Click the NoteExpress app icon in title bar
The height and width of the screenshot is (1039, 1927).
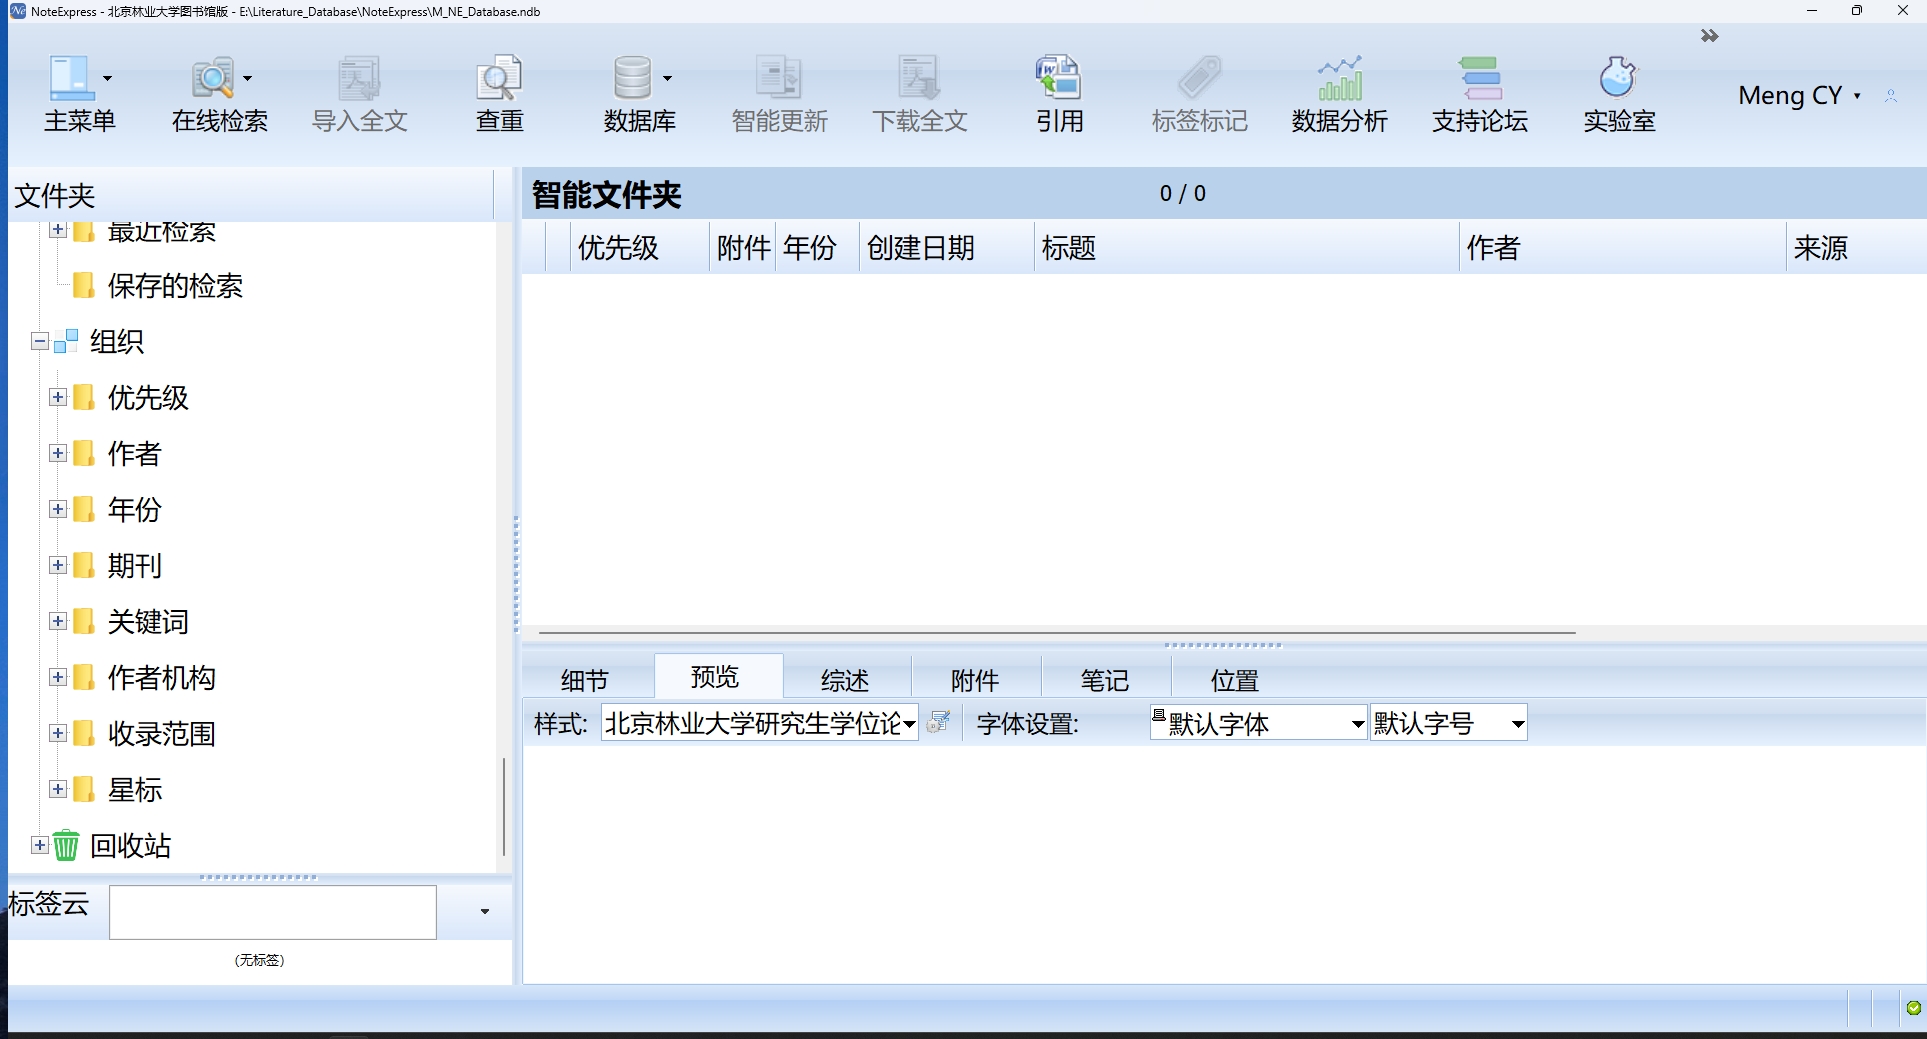(x=17, y=11)
